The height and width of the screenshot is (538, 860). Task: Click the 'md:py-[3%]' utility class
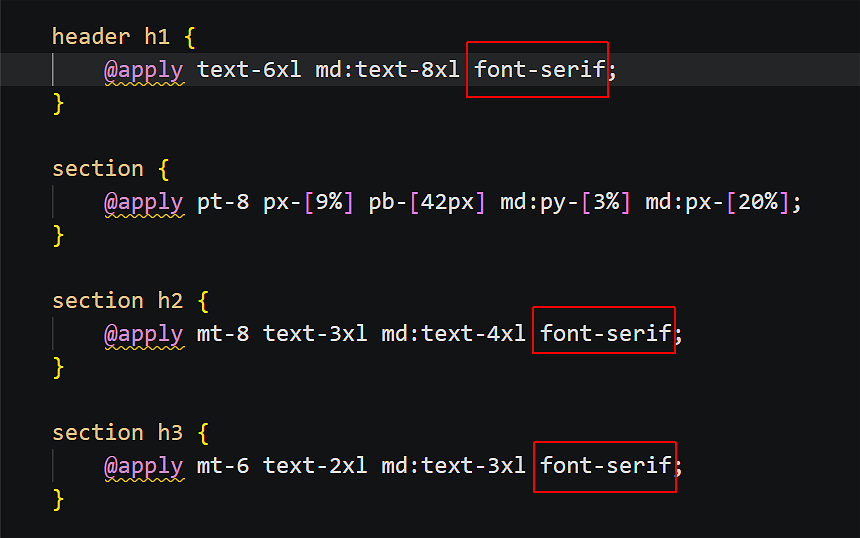(x=565, y=202)
